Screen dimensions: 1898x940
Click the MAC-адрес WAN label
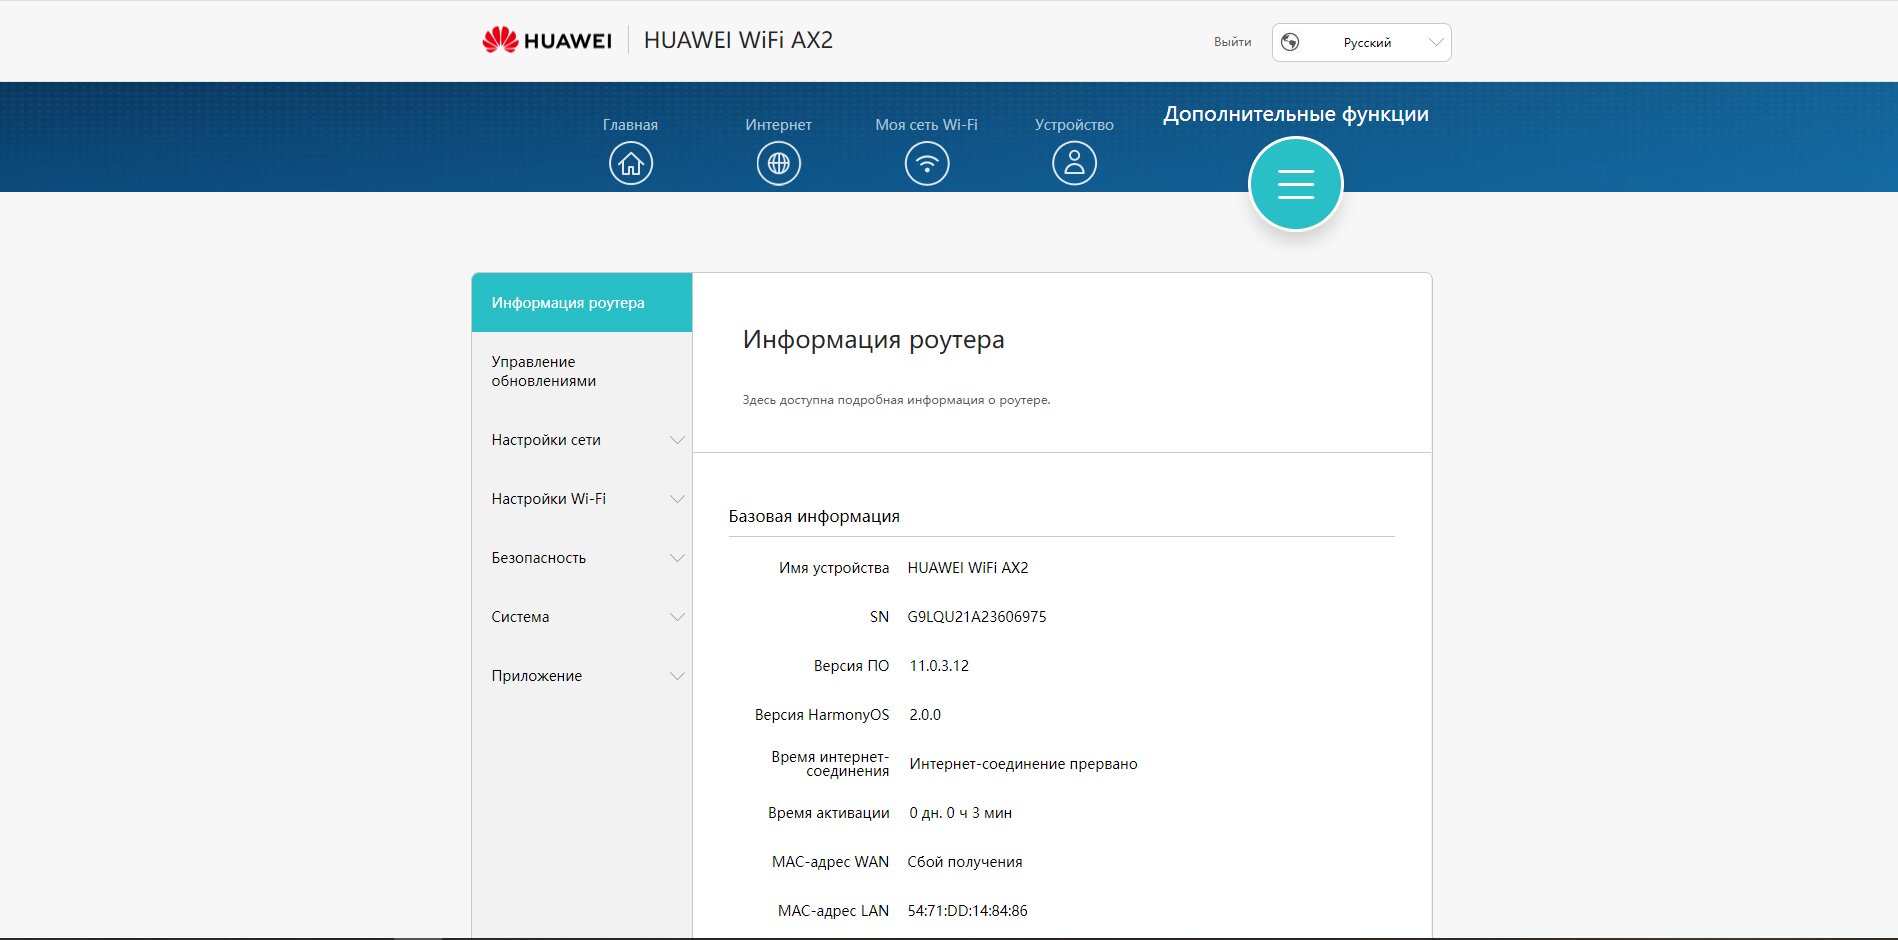[830, 862]
